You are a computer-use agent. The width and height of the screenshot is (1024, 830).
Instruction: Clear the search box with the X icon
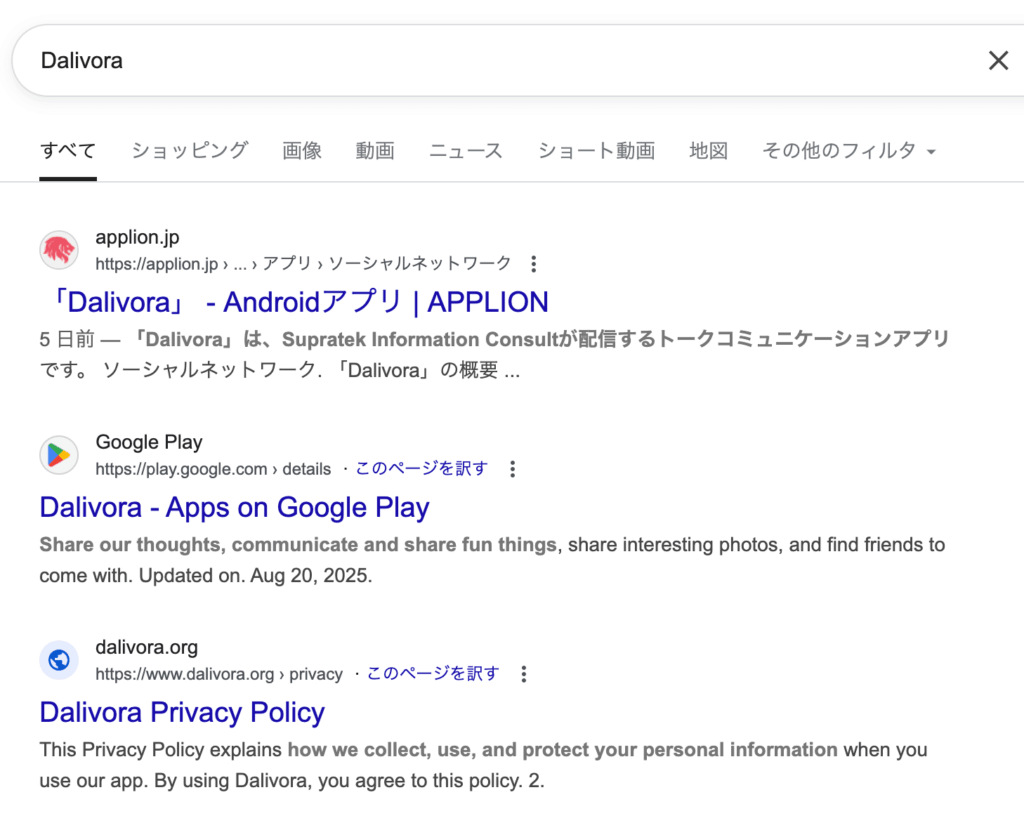coord(998,61)
